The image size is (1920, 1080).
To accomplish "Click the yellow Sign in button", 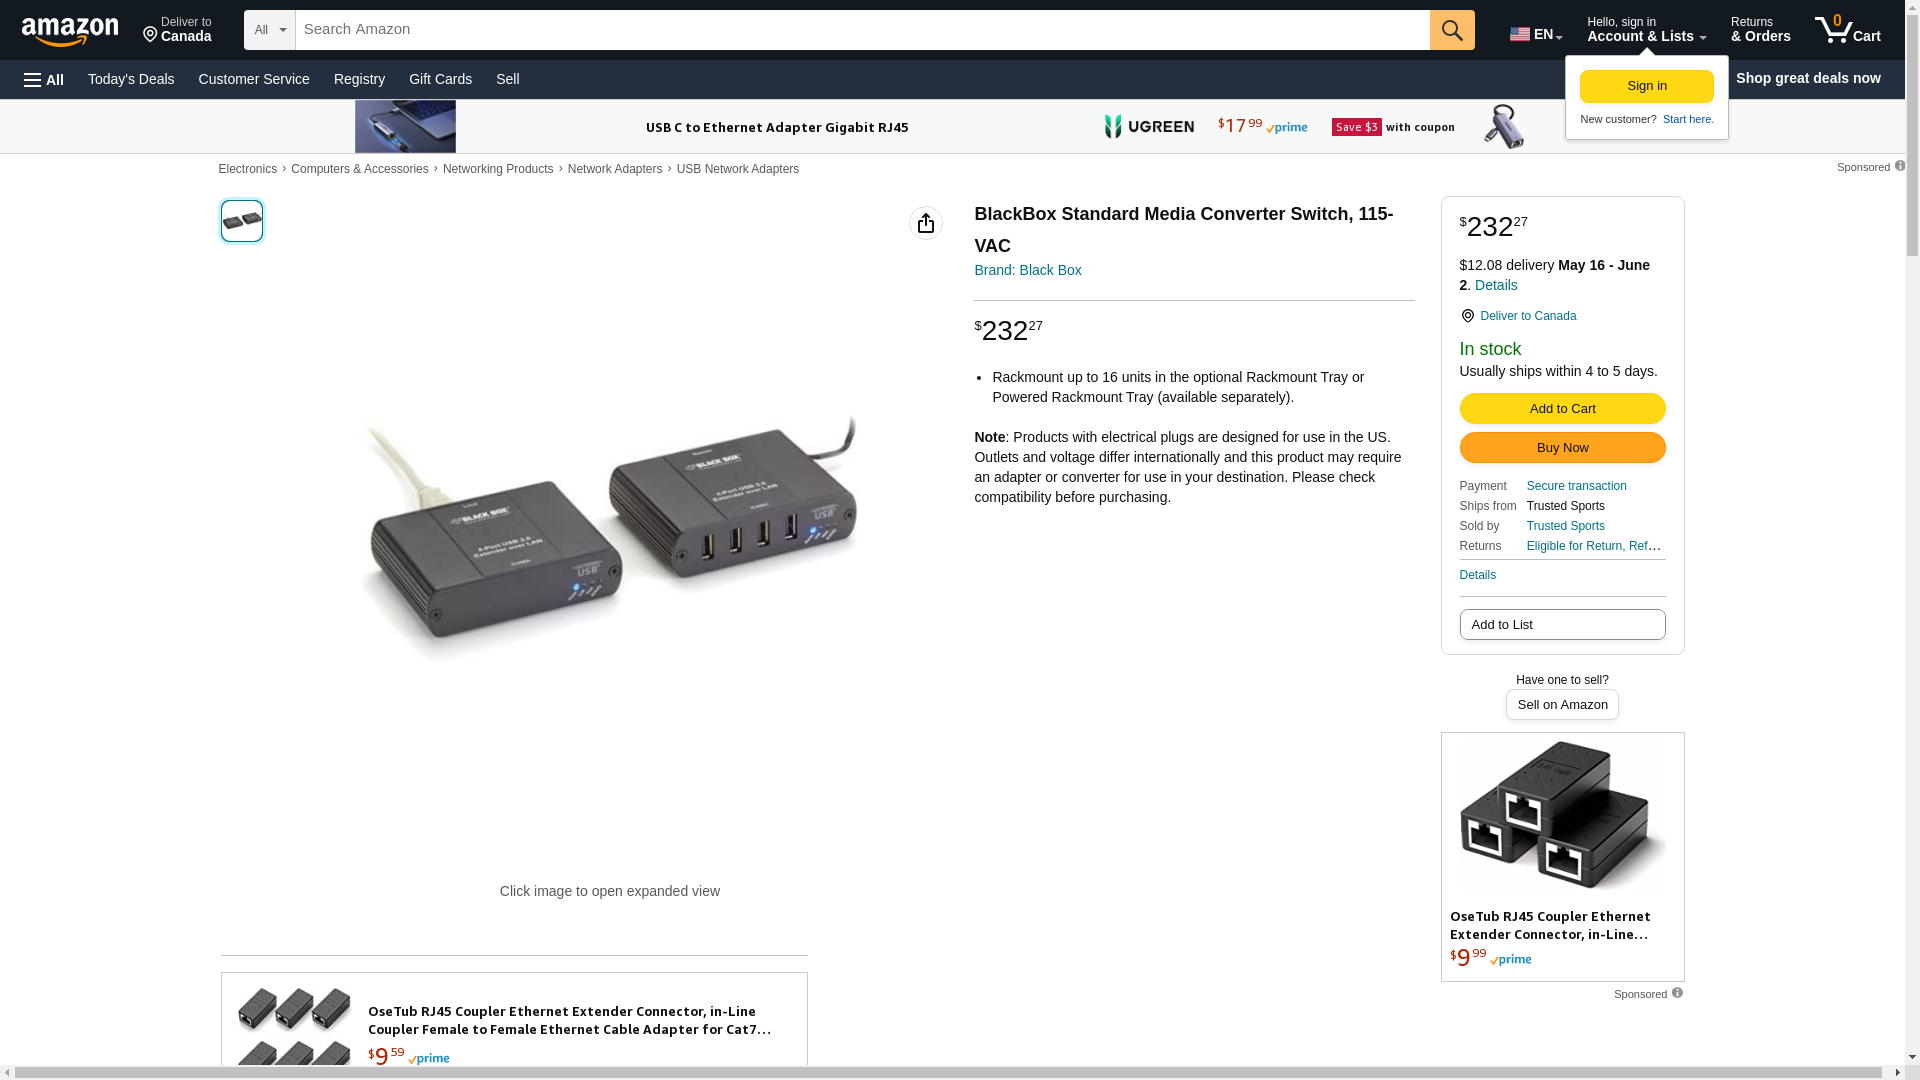I will point(1646,86).
